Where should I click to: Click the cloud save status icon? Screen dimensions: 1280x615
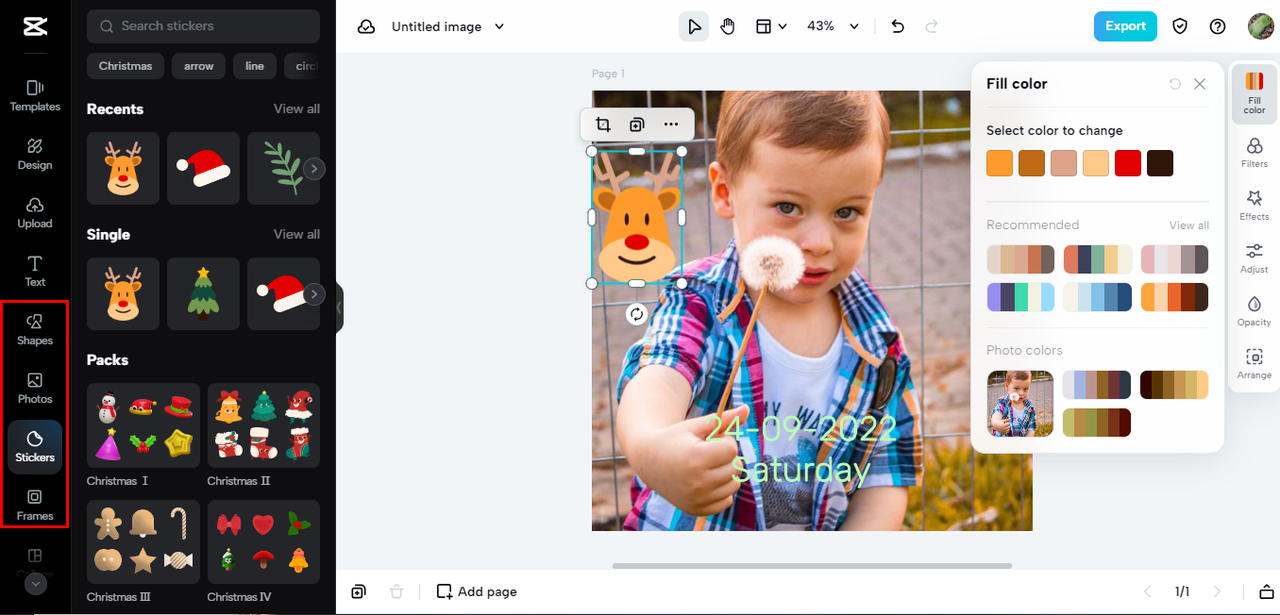pos(367,27)
